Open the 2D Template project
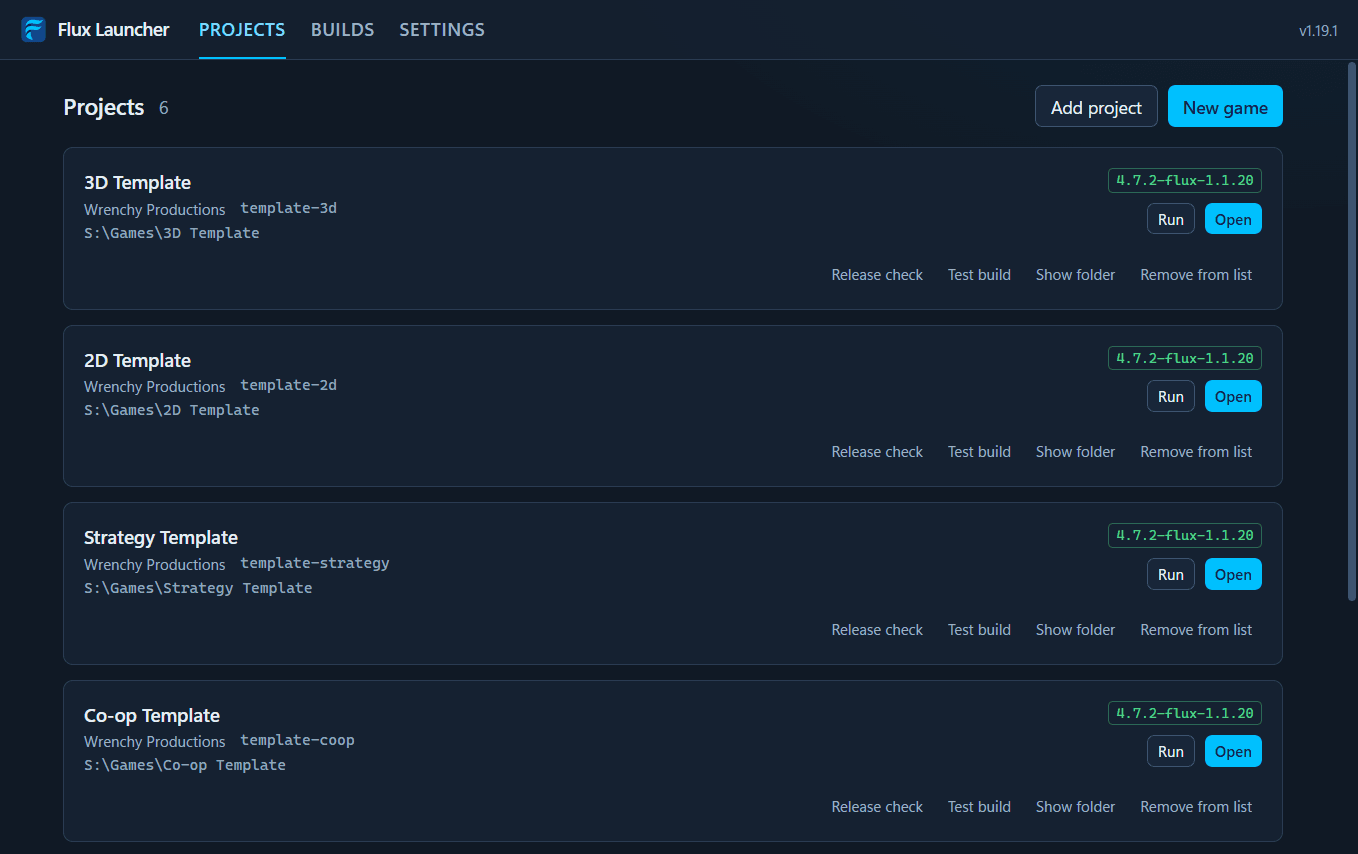This screenshot has width=1358, height=854. click(x=1233, y=397)
